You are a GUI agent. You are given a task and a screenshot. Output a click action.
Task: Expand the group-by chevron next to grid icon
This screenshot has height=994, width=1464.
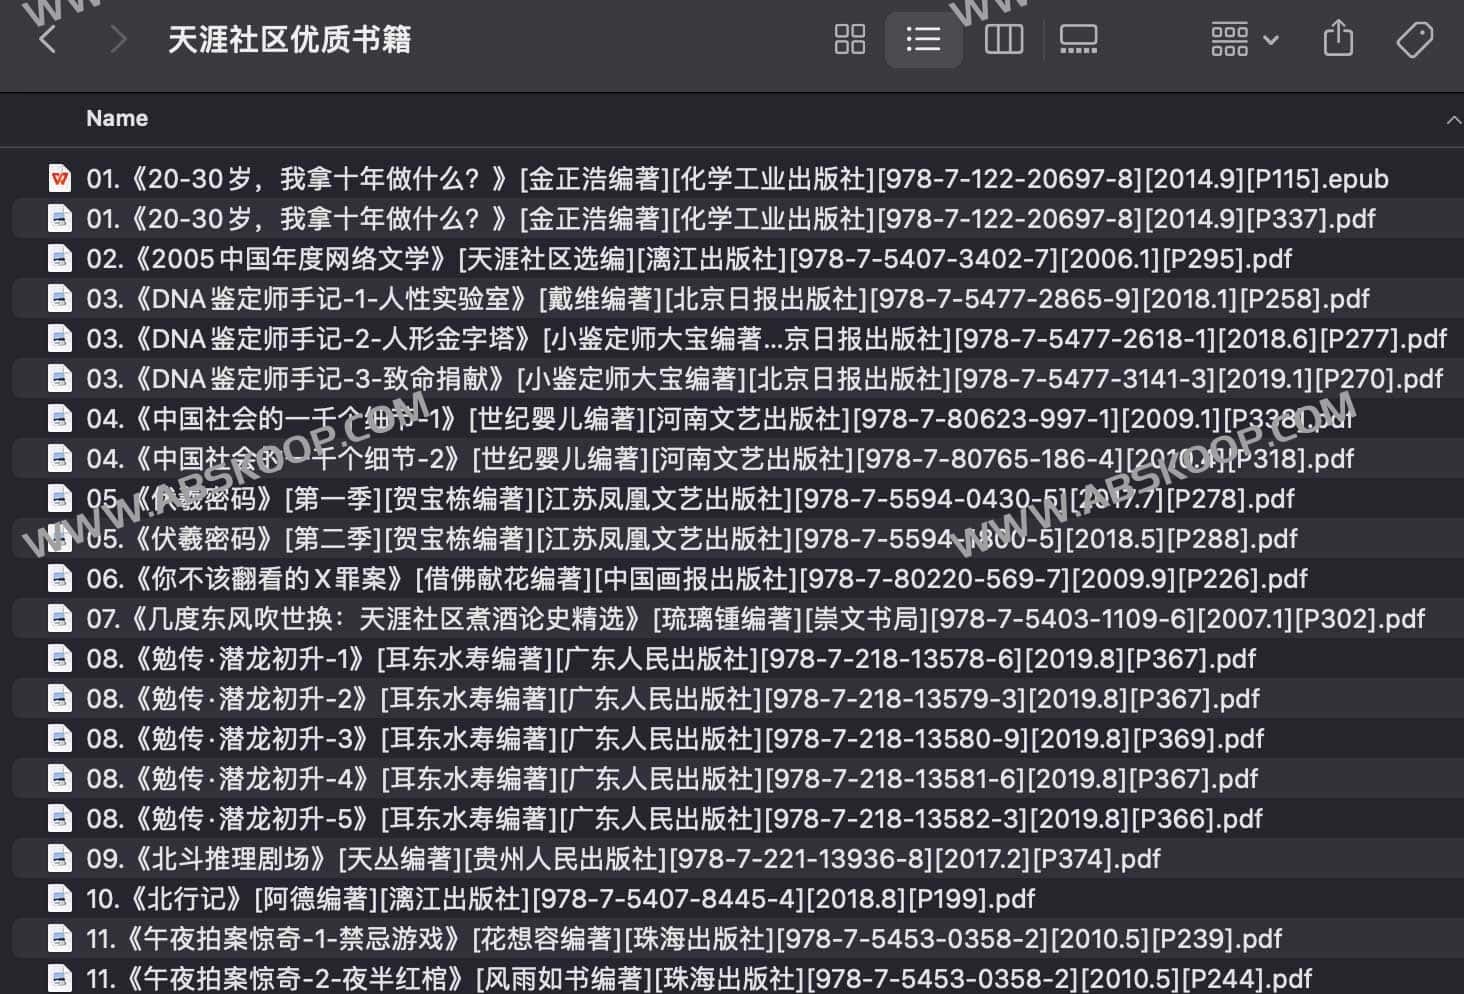pyautogui.click(x=1270, y=39)
